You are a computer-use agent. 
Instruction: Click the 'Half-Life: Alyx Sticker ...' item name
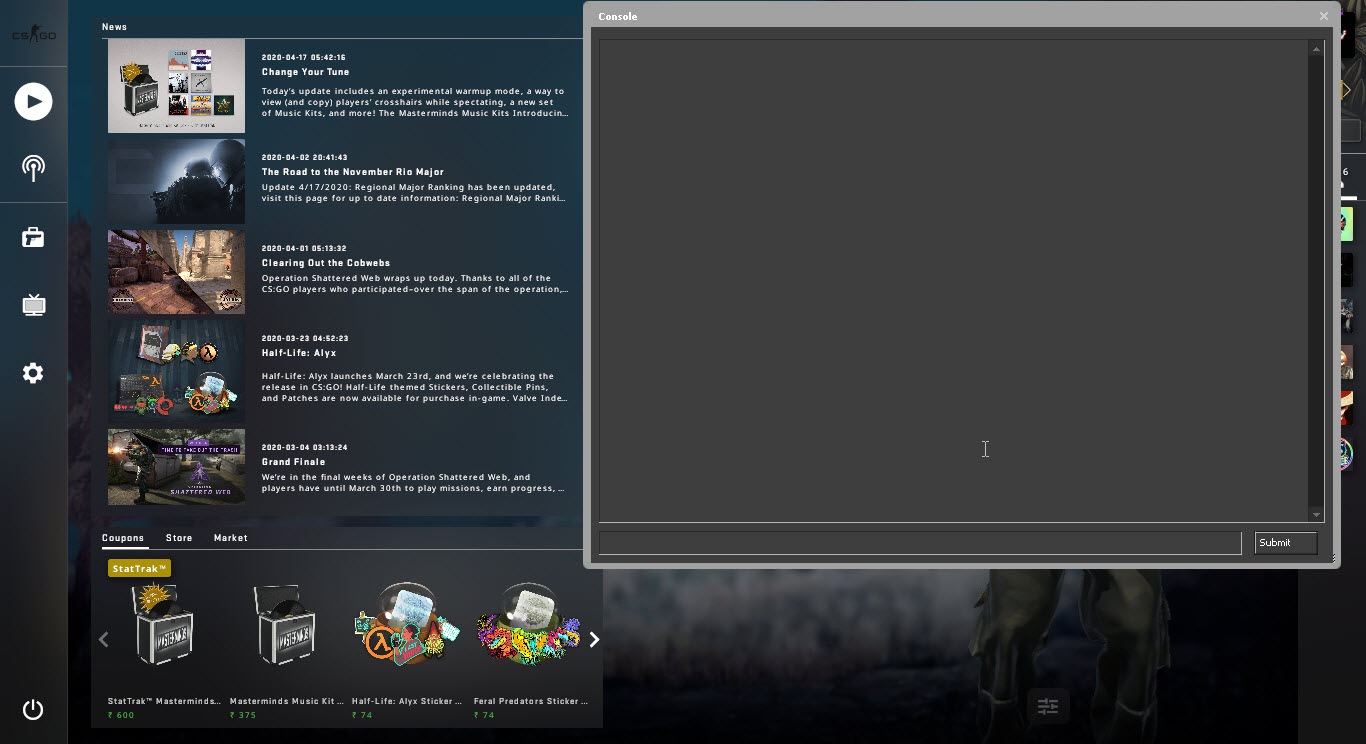pyautogui.click(x=407, y=701)
